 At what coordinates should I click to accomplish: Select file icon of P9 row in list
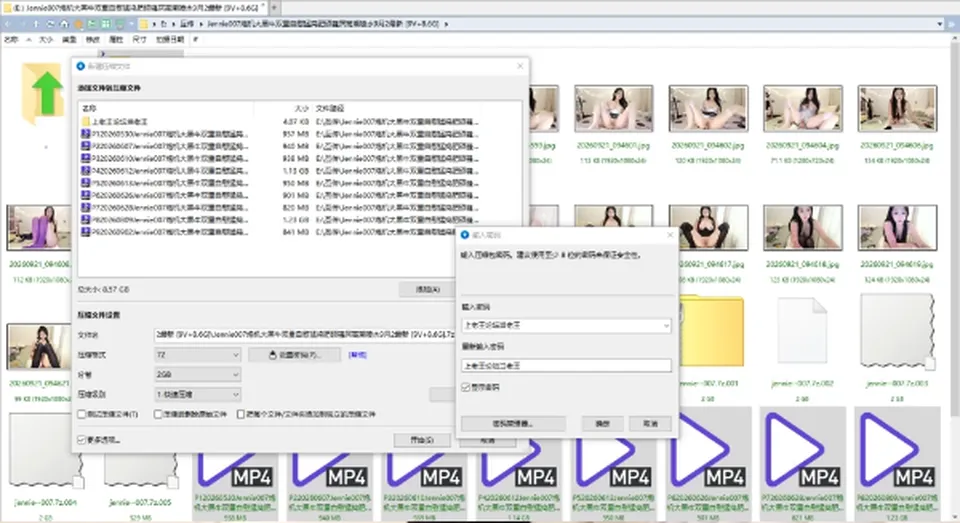(x=86, y=232)
